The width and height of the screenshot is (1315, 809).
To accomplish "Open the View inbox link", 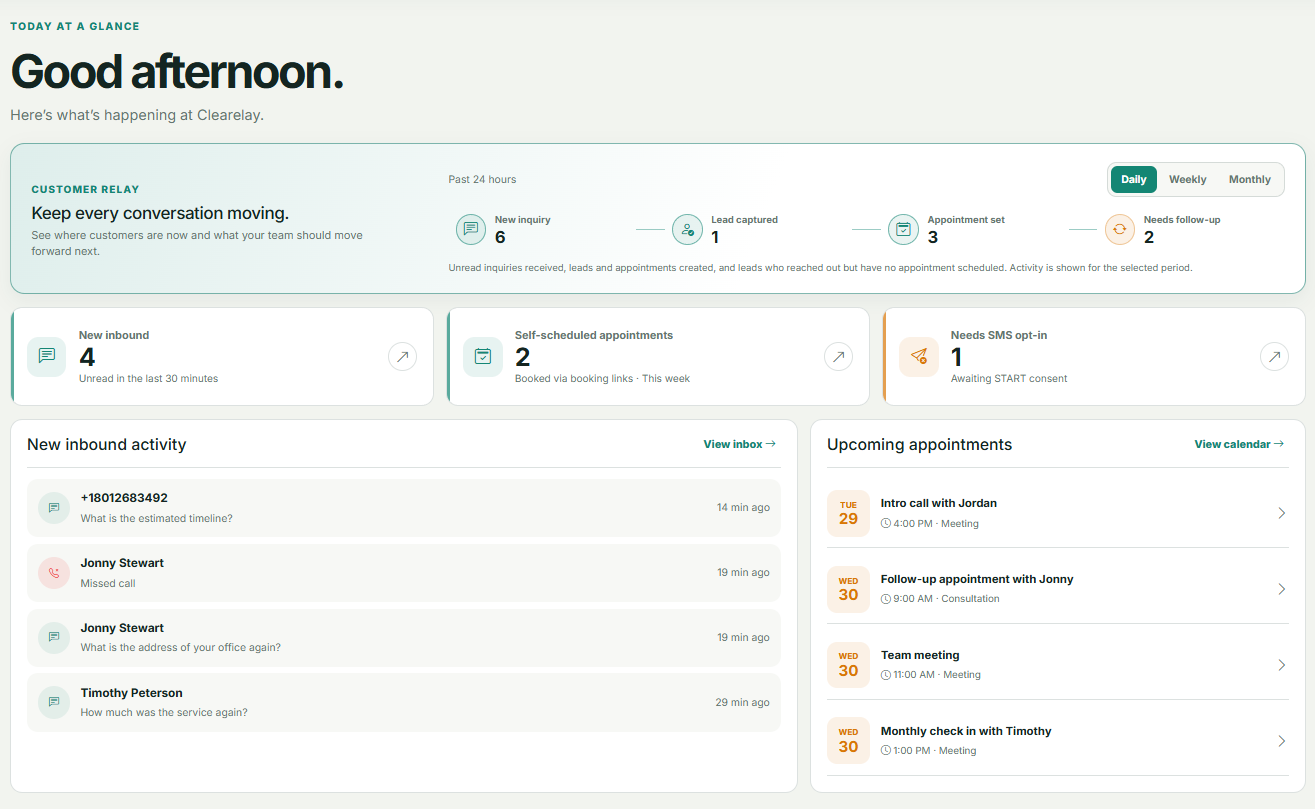I will (x=740, y=444).
